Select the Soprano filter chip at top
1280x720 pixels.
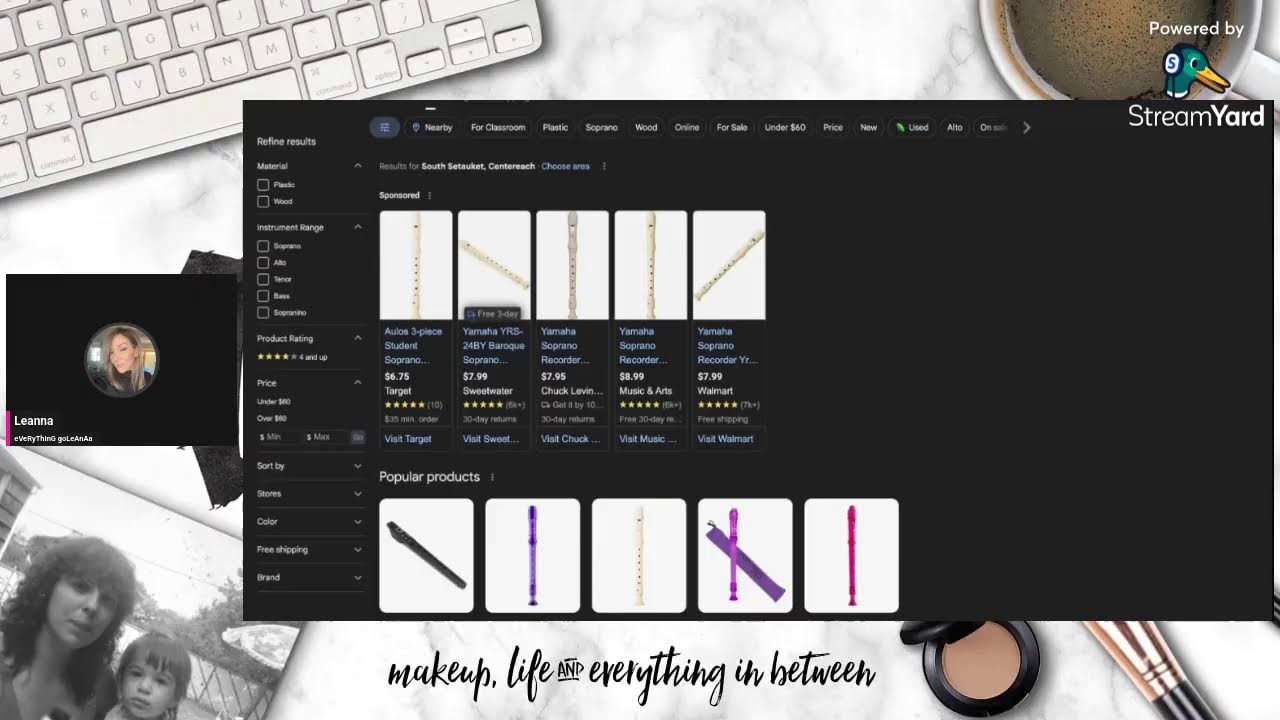601,127
